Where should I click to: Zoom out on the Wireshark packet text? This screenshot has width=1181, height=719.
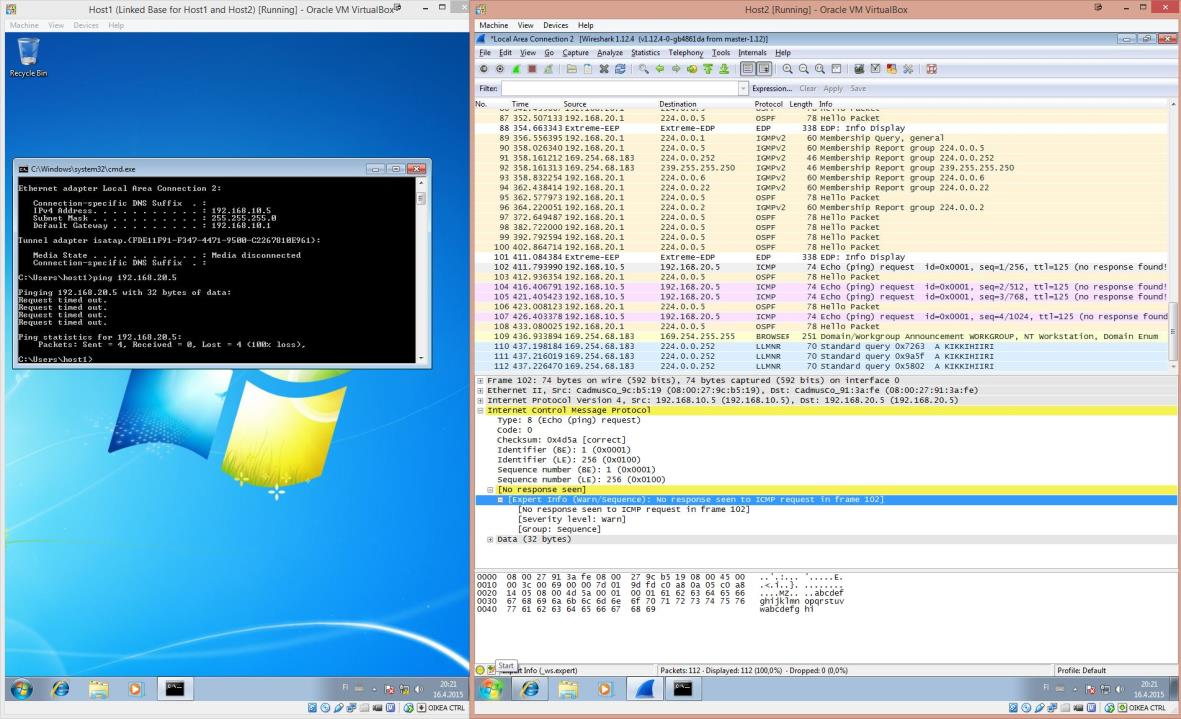pyautogui.click(x=804, y=69)
